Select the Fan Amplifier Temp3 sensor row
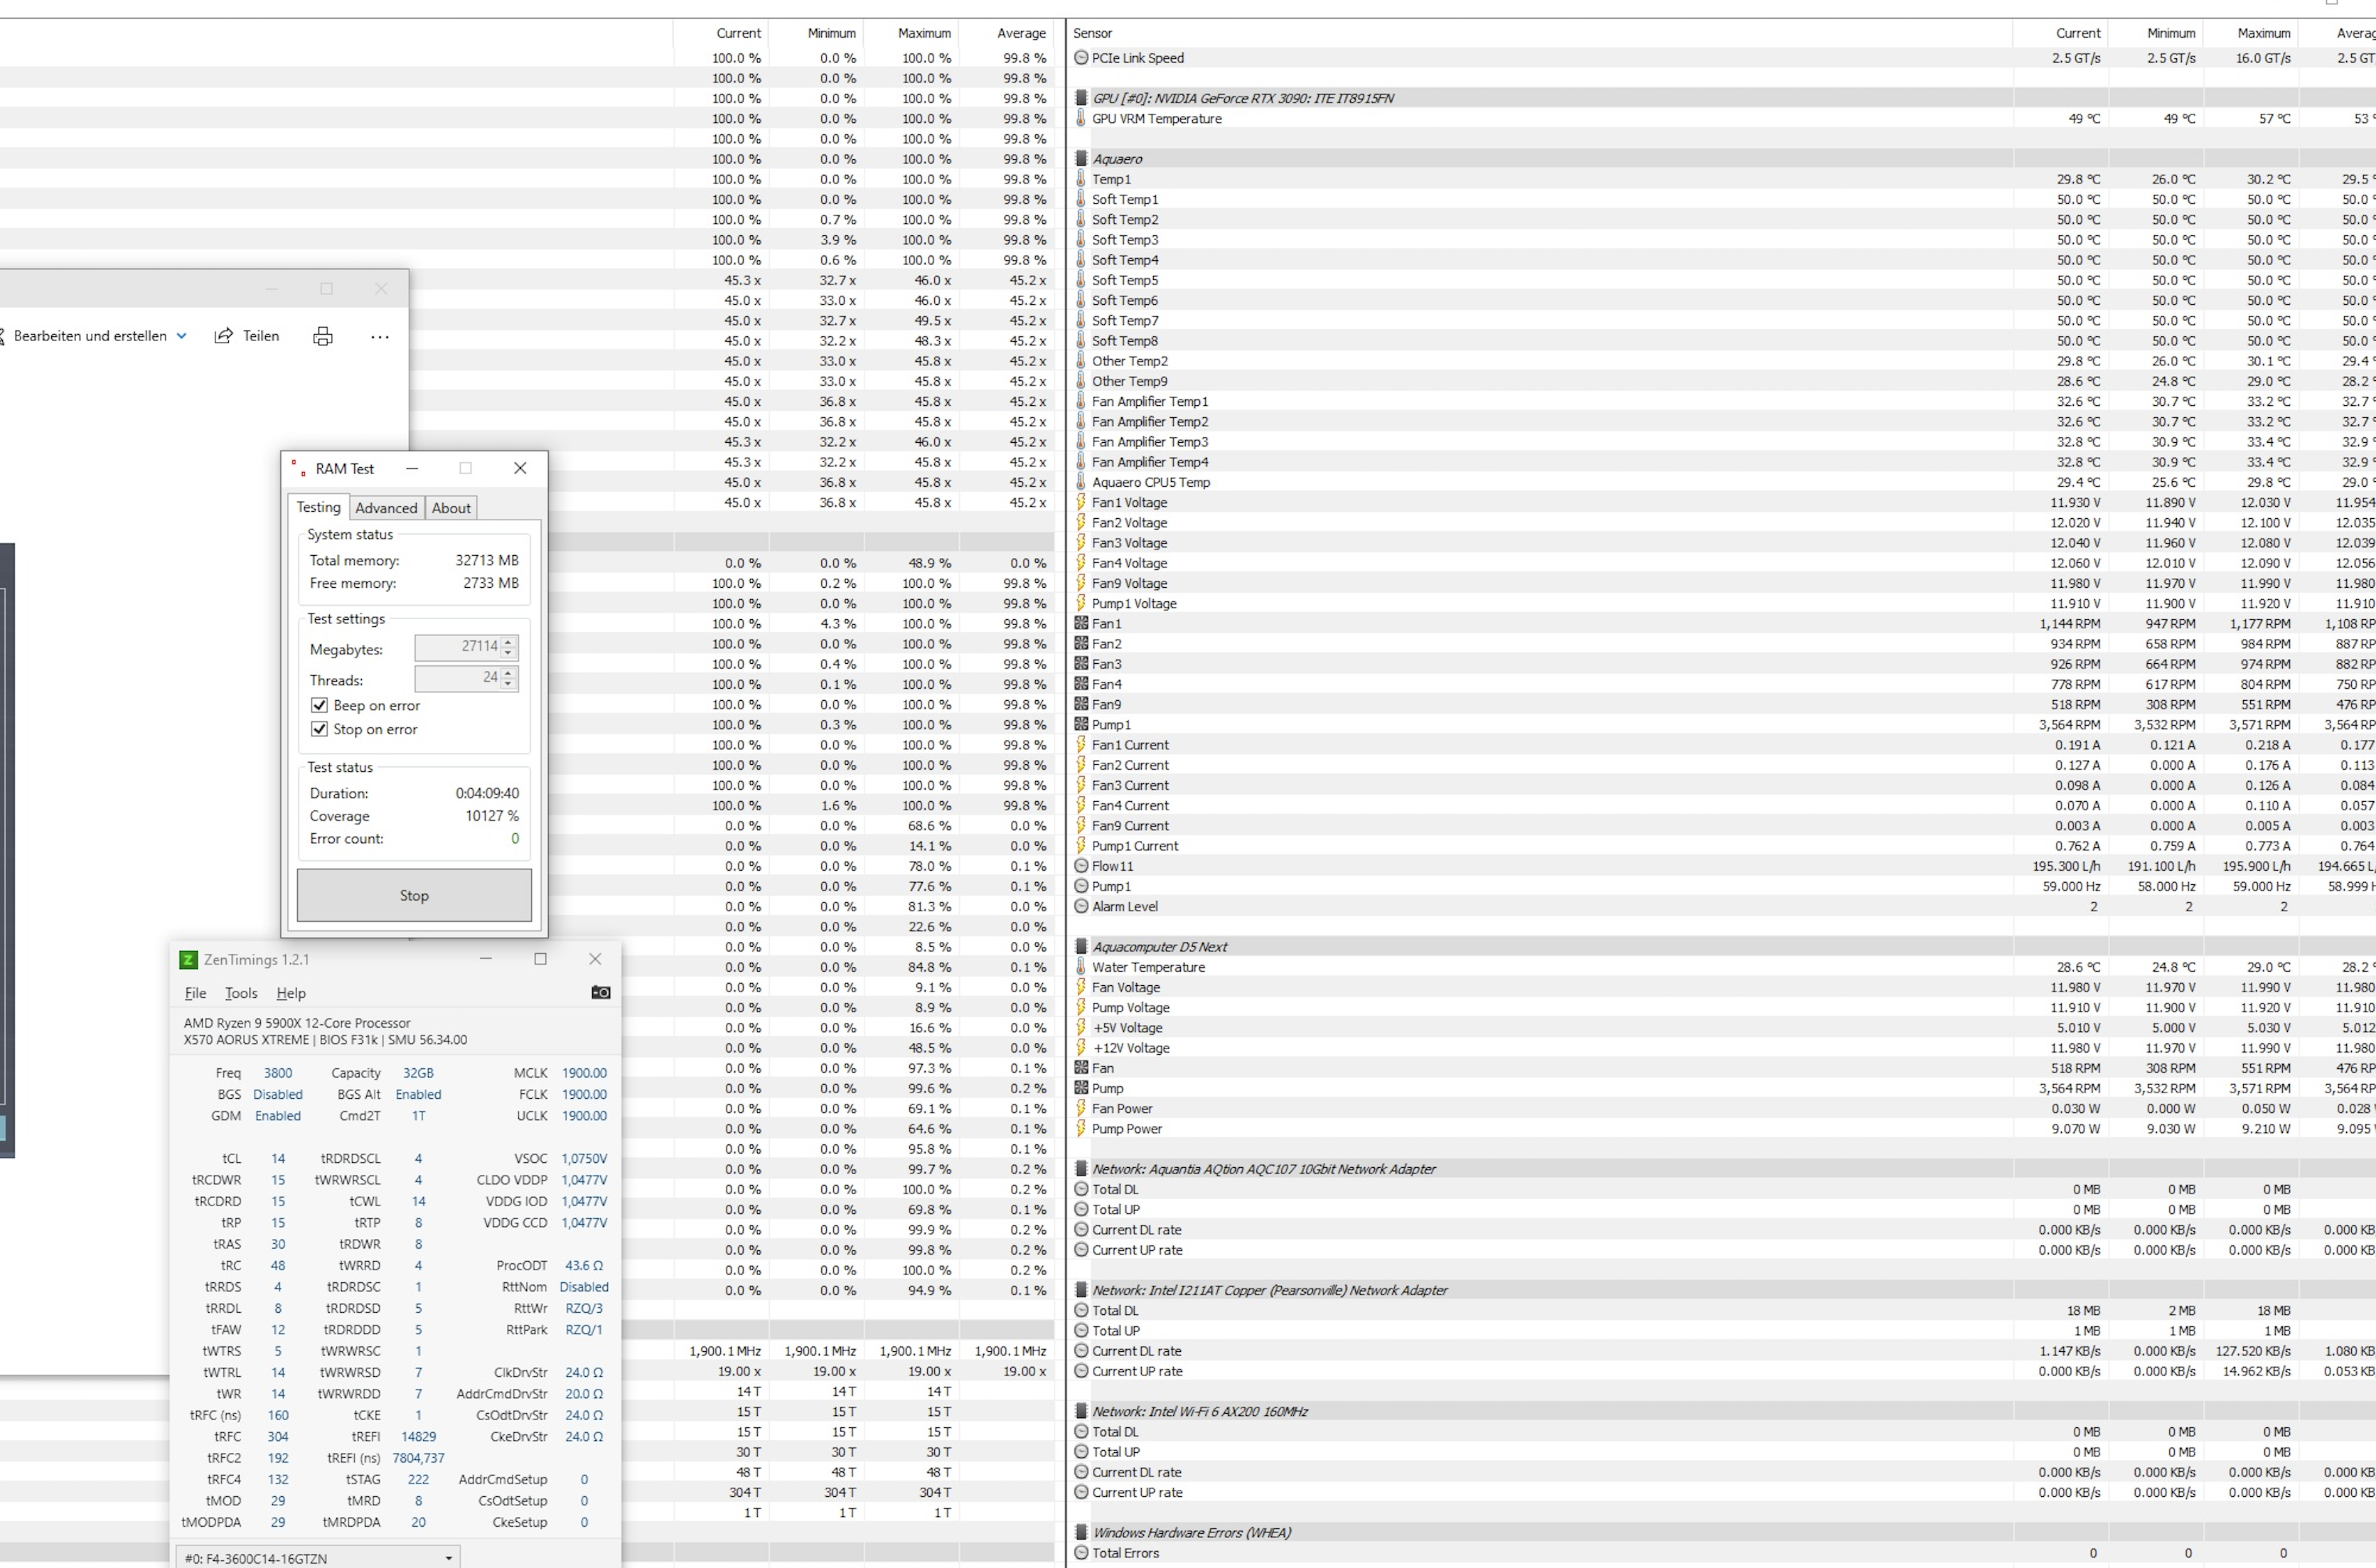 pyautogui.click(x=1720, y=442)
